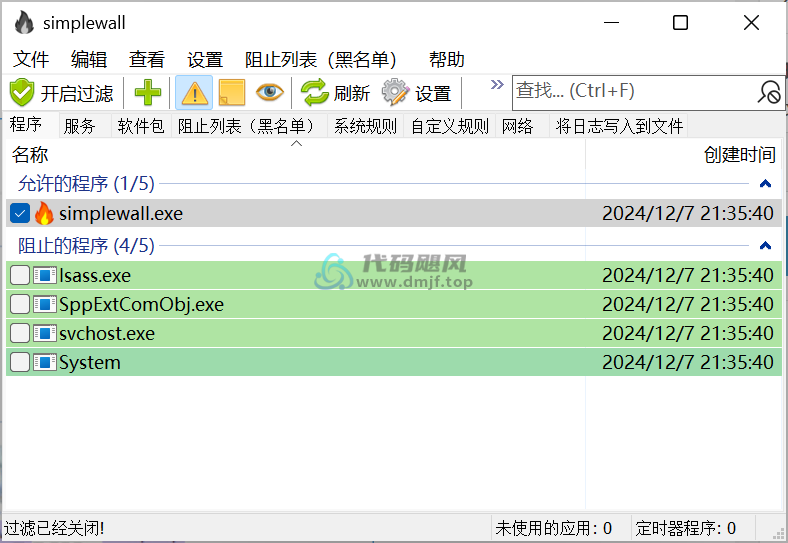
Task: Open the 阻止列表 (黑名单) menu
Action: 321,59
